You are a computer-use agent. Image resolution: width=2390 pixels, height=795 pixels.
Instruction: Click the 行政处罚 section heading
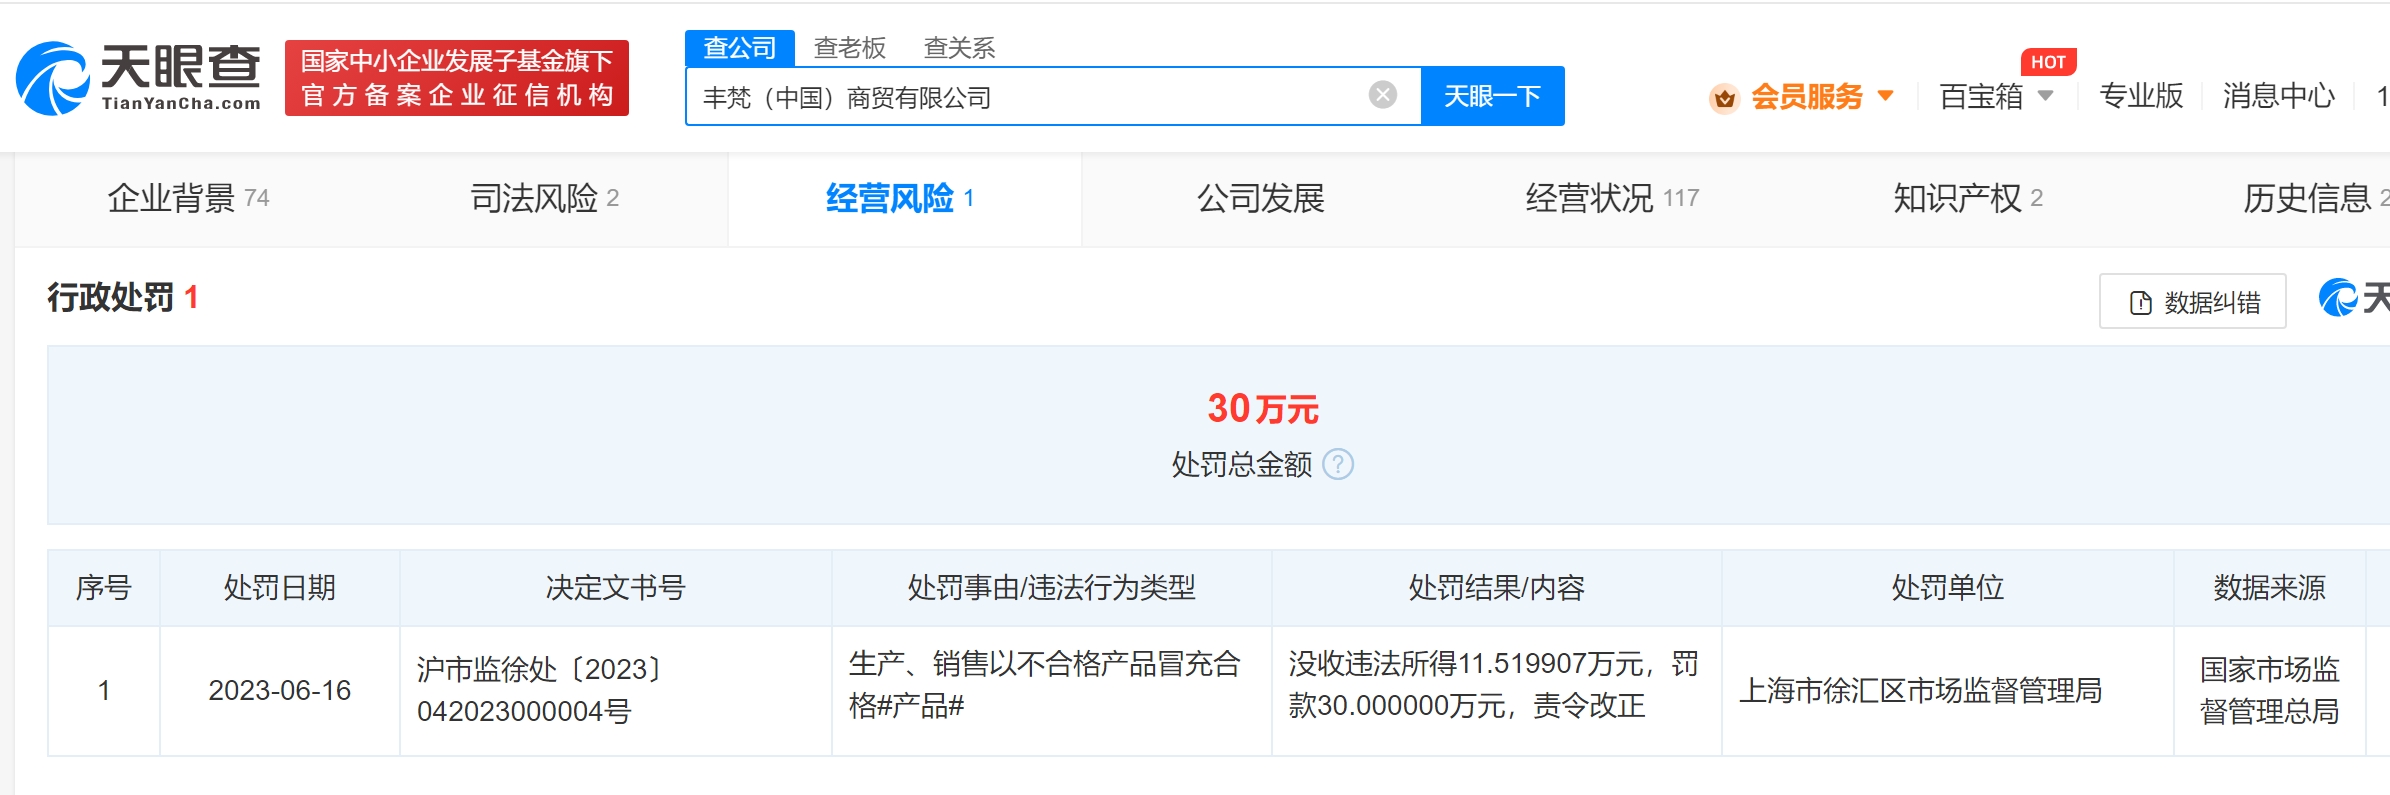[110, 297]
